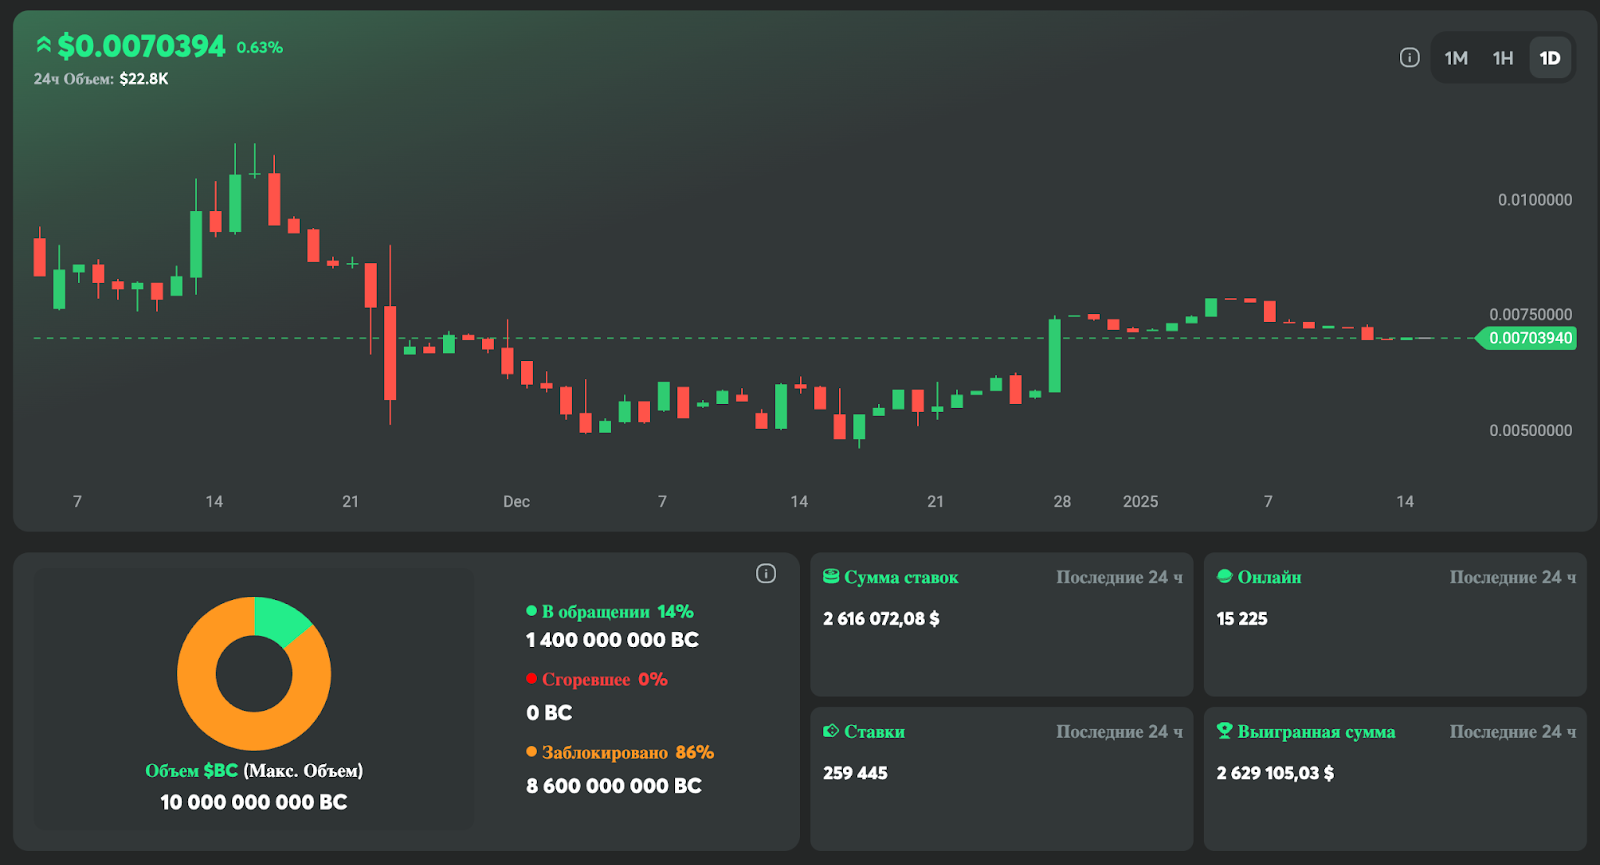The height and width of the screenshot is (865, 1600).
Task: Click the 10 000 000 000 BC total
Action: tap(254, 802)
